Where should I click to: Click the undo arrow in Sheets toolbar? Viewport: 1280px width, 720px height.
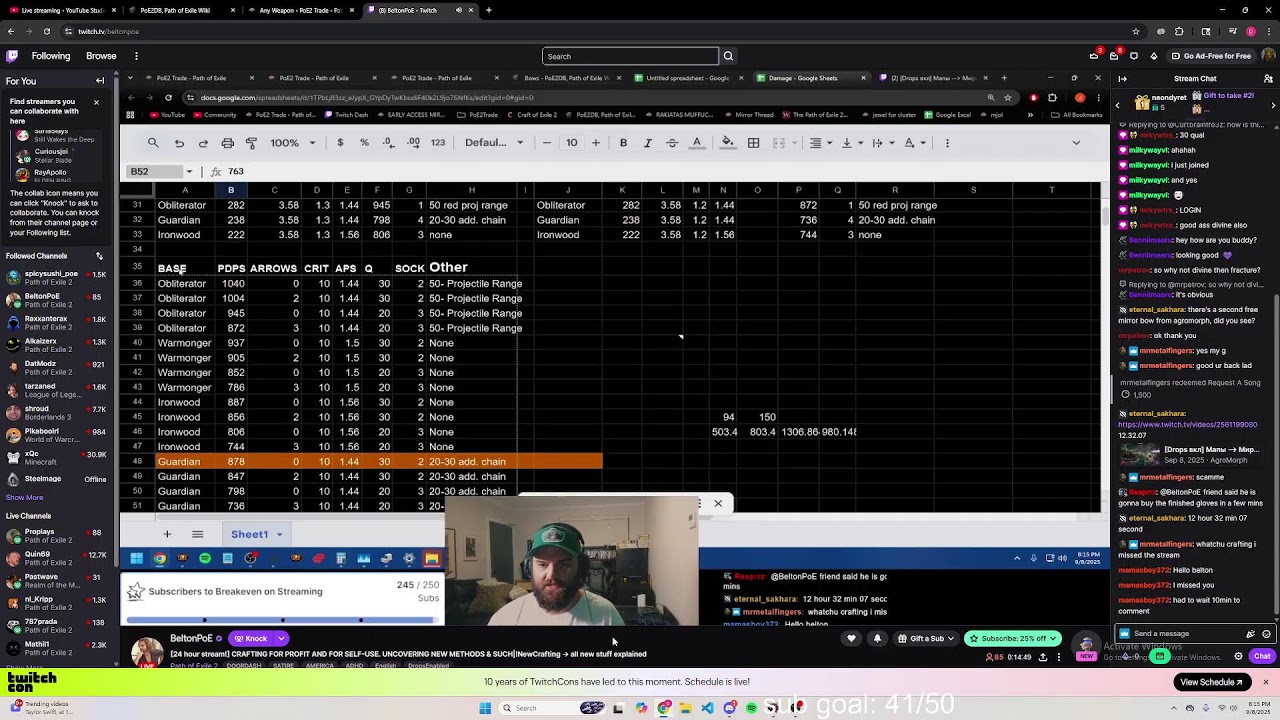click(179, 143)
